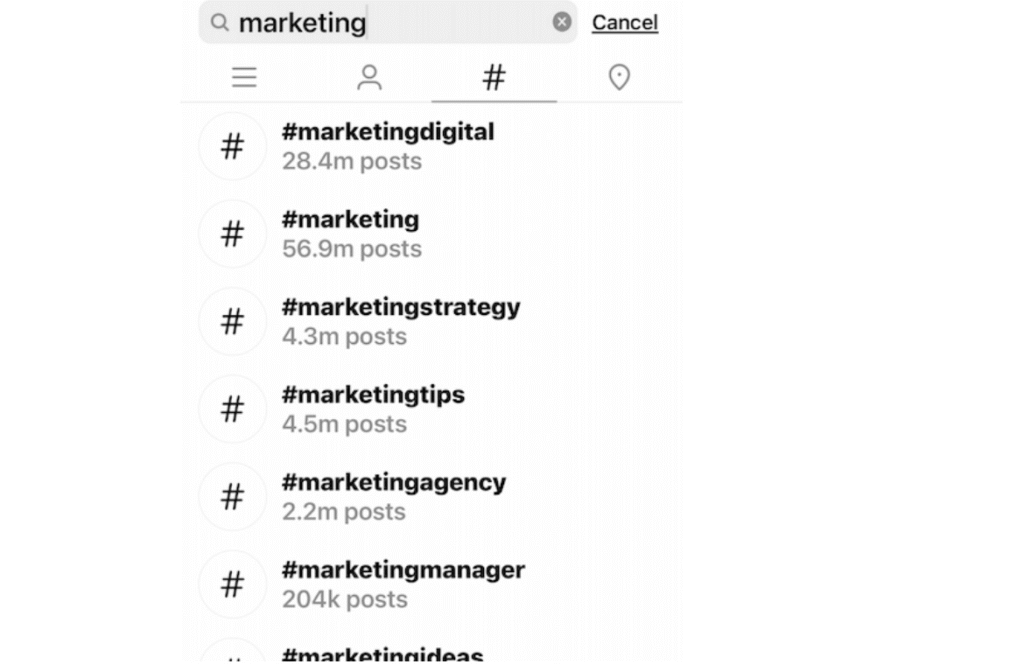The image size is (1024, 664).
Task: Select the #marketingmanager hashtag result
Action: click(x=431, y=584)
